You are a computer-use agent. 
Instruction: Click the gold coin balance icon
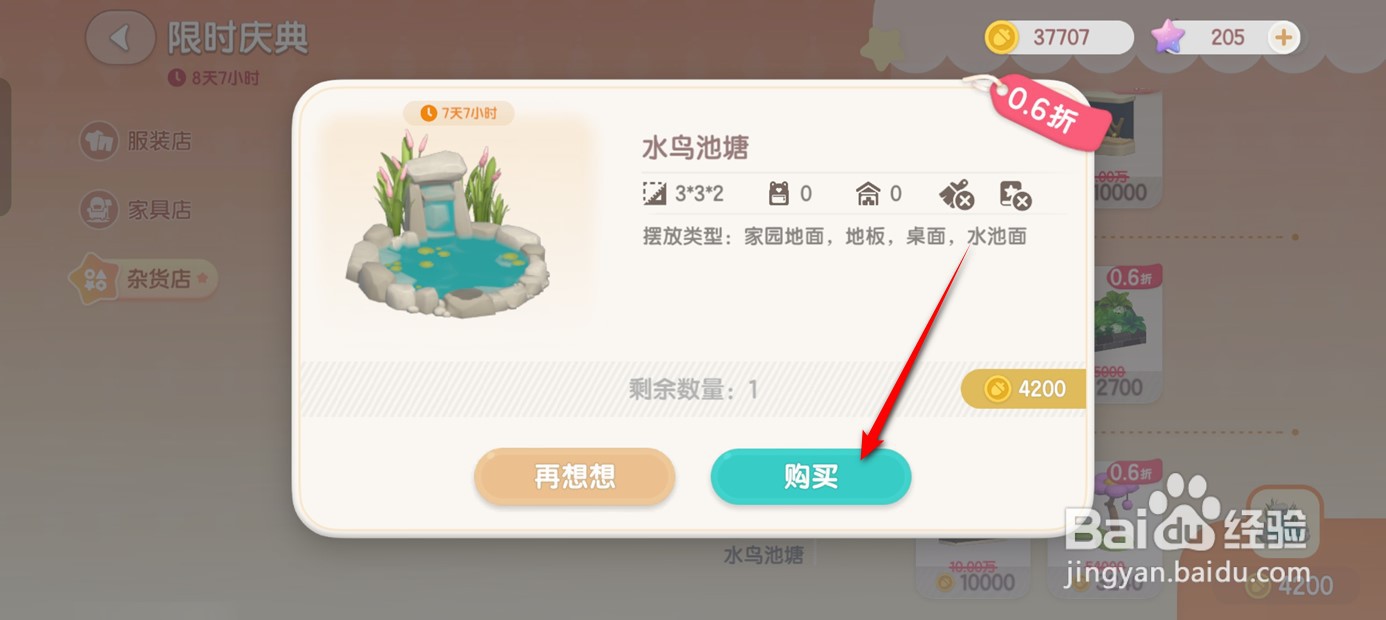tap(1001, 38)
